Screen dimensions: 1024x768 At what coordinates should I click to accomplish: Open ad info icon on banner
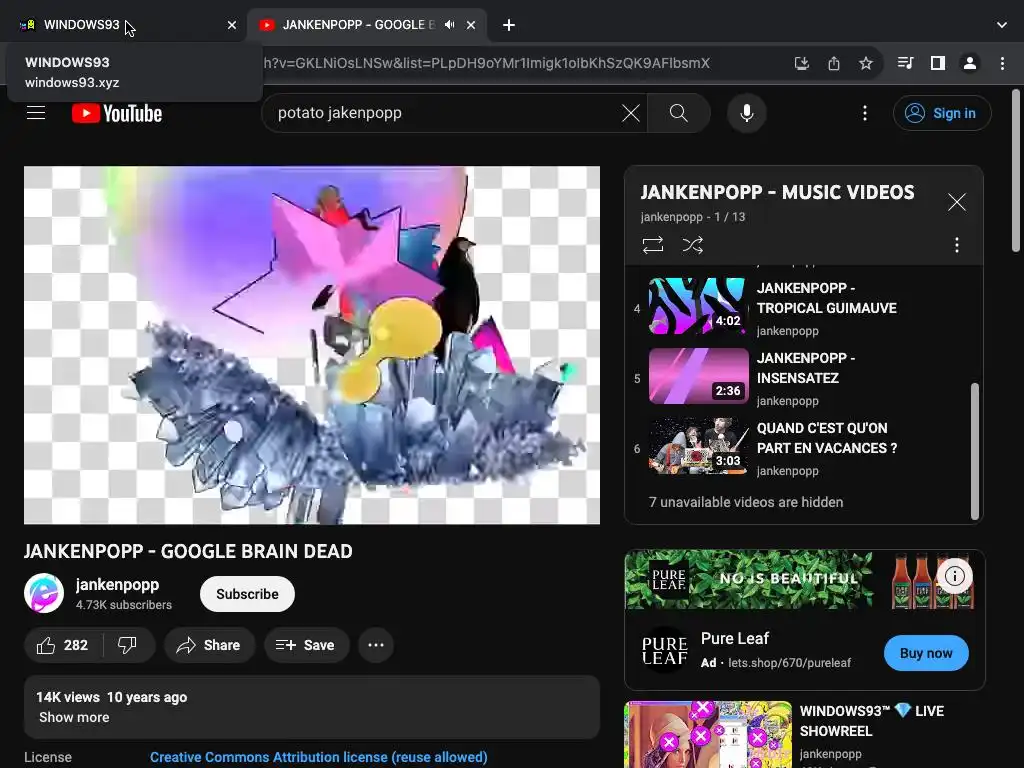(954, 576)
